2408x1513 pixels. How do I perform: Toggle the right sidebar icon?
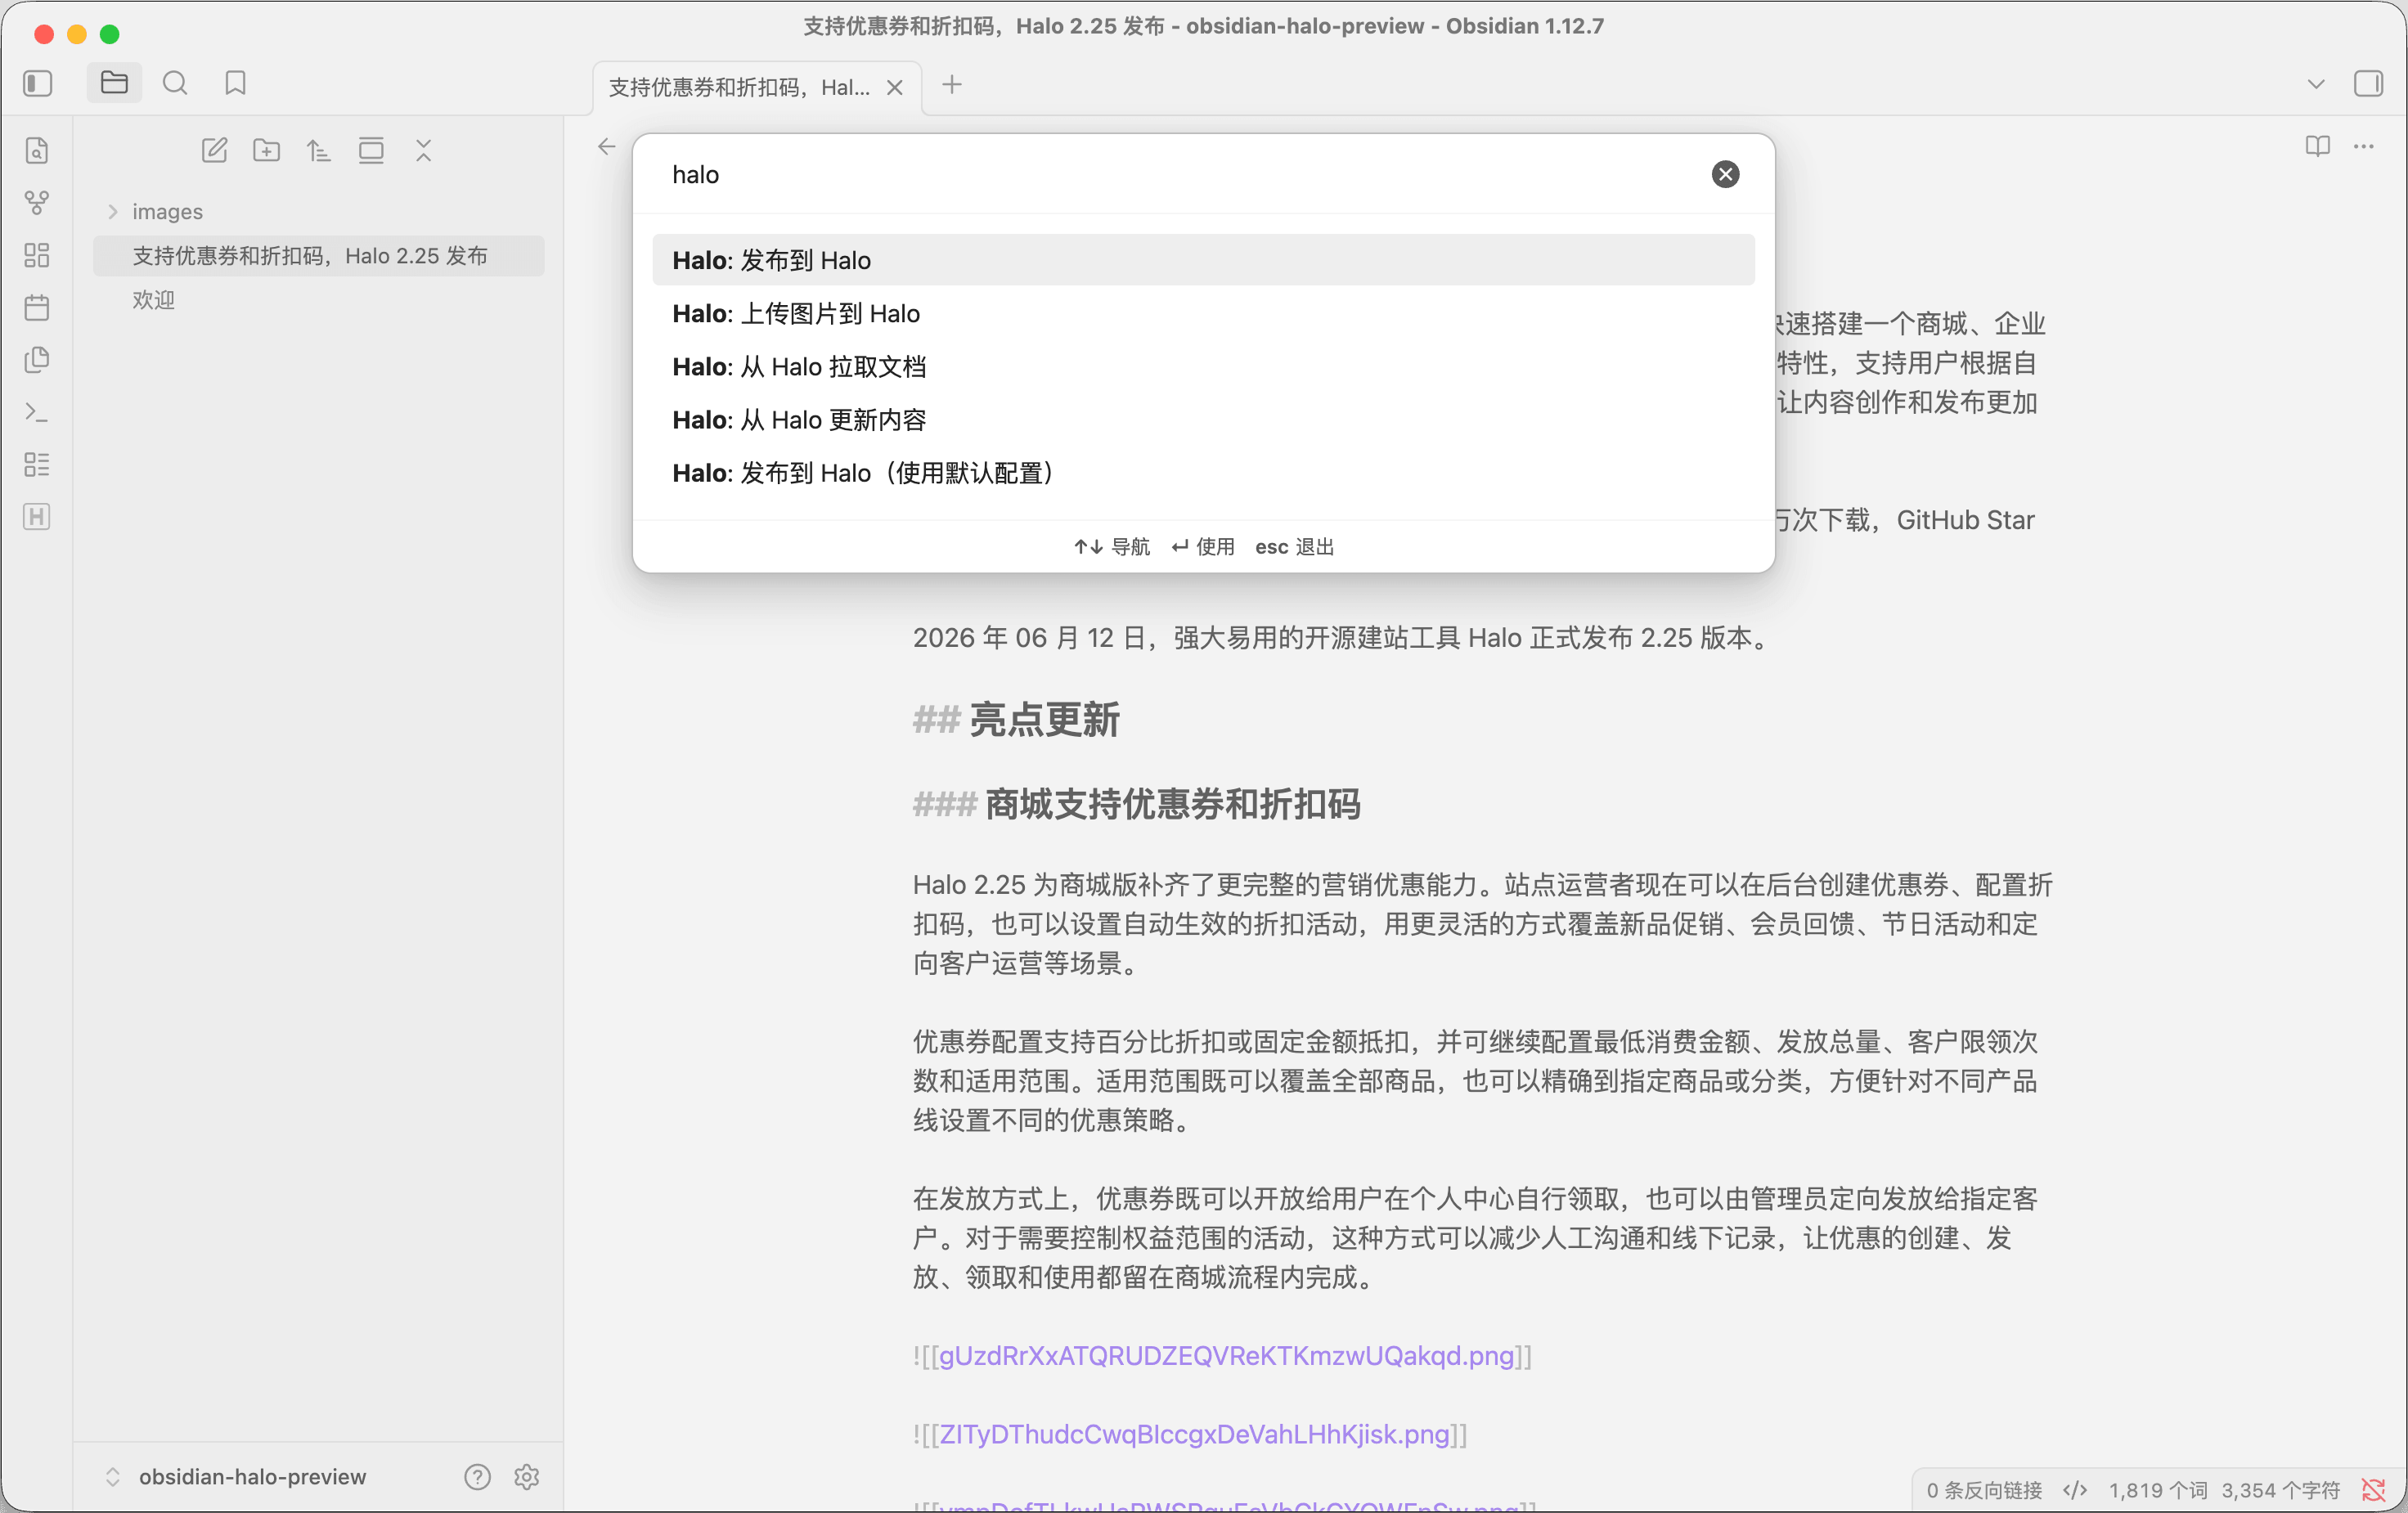[2368, 83]
